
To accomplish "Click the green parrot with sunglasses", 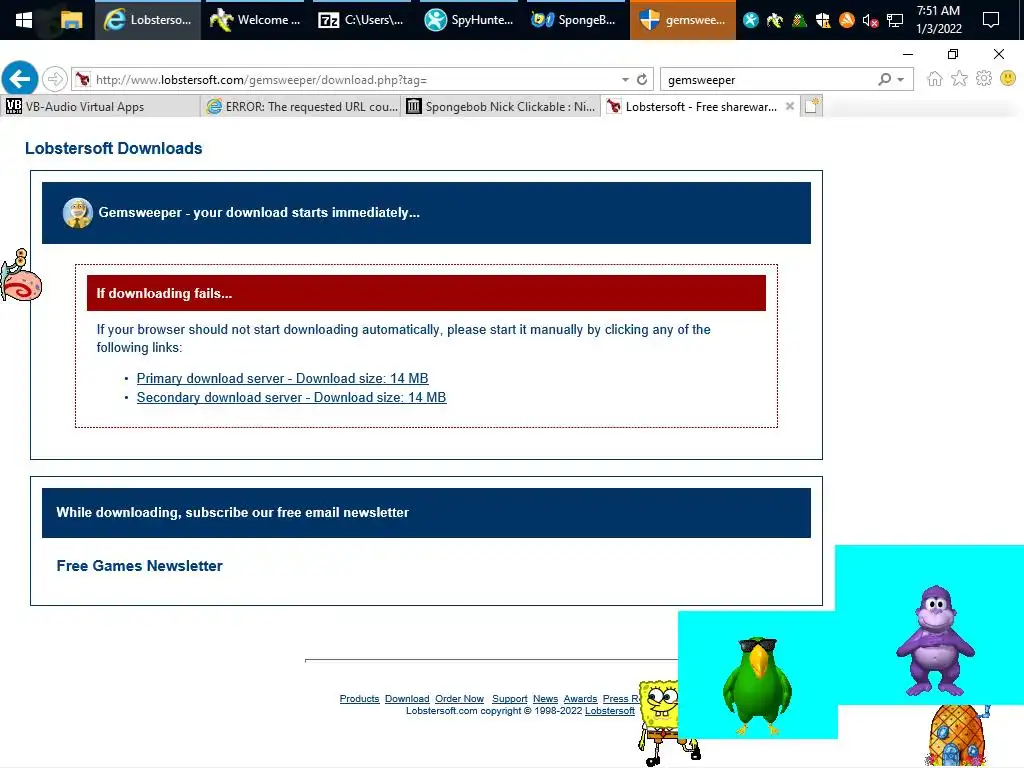I will (758, 684).
